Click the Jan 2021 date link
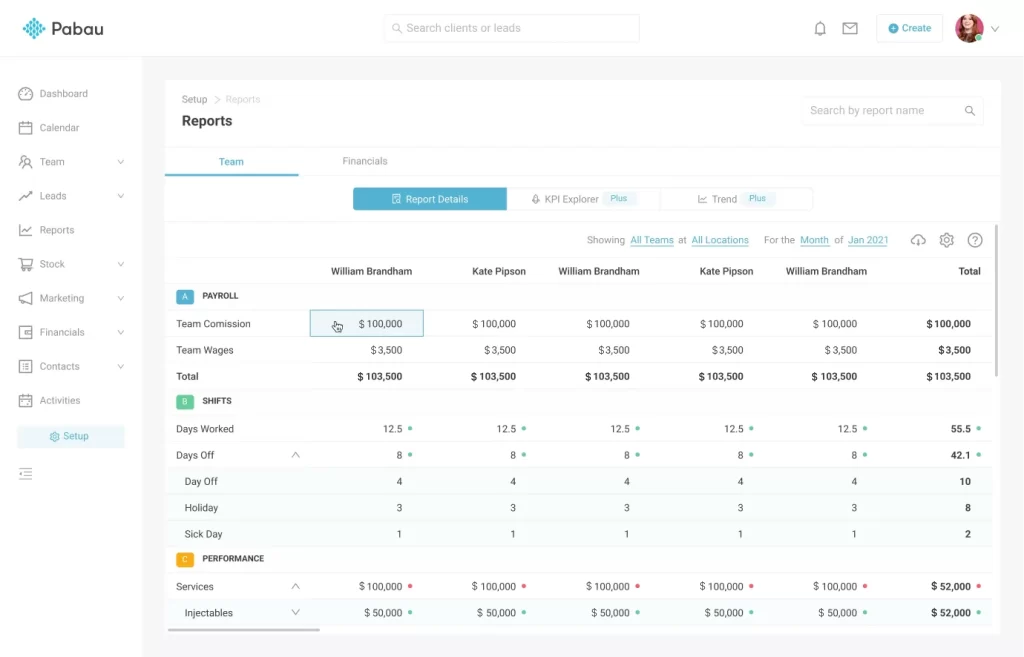The width and height of the screenshot is (1024, 657). click(868, 241)
